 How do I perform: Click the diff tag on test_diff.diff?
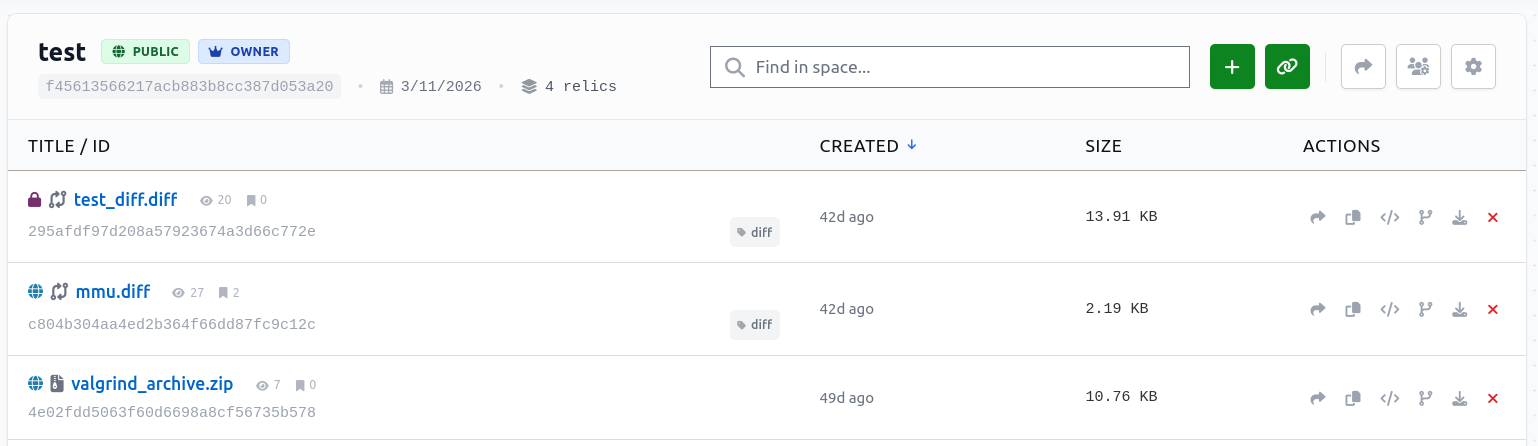[754, 232]
